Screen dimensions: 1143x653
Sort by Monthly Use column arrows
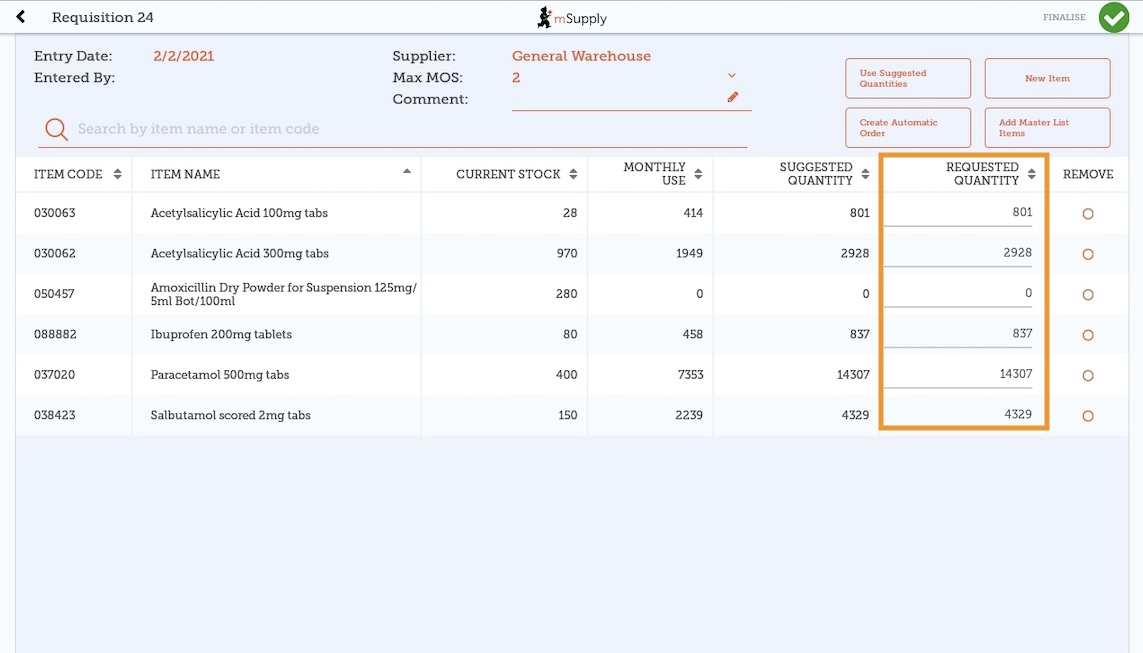tap(698, 174)
